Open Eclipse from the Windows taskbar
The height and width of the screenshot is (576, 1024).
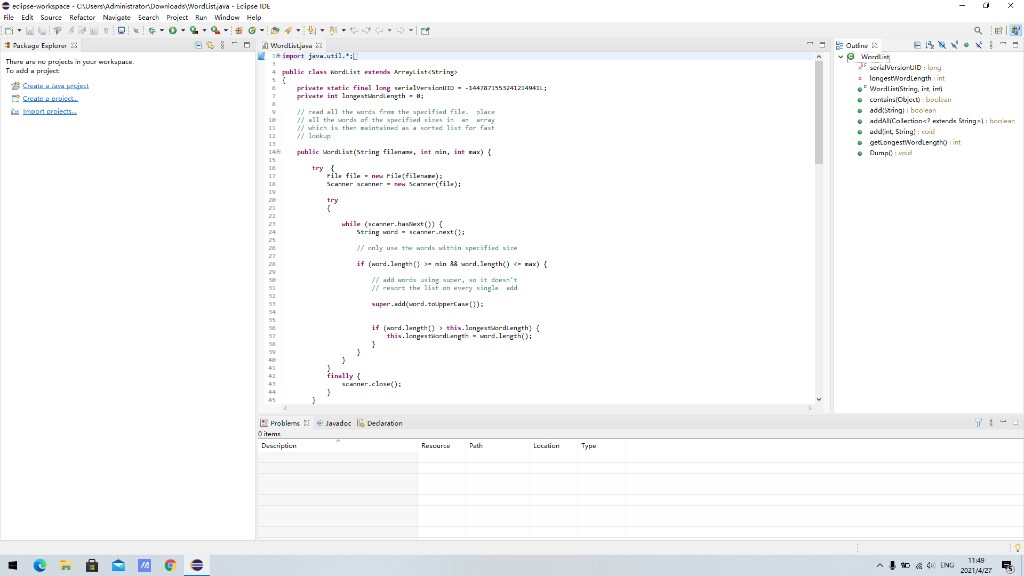(197, 565)
